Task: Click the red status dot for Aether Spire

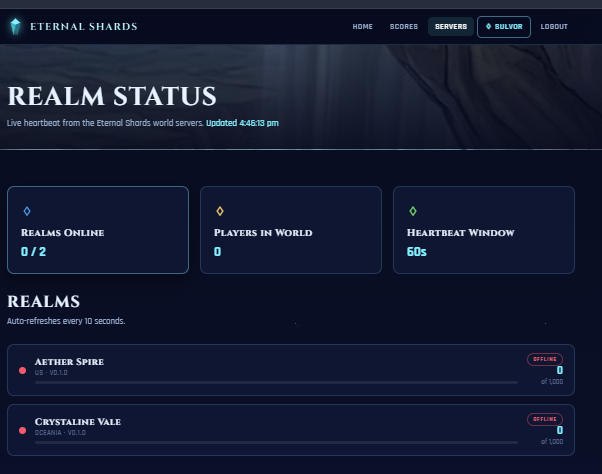Action: [23, 370]
